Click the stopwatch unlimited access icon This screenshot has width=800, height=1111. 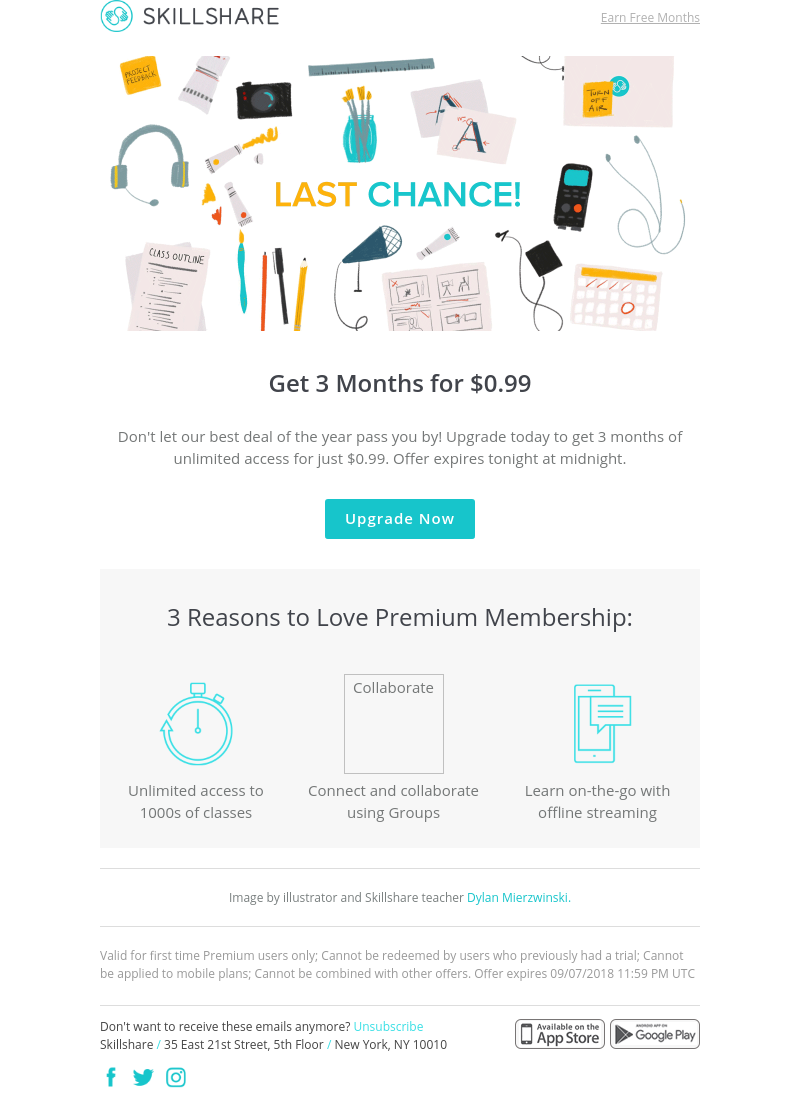tap(196, 724)
